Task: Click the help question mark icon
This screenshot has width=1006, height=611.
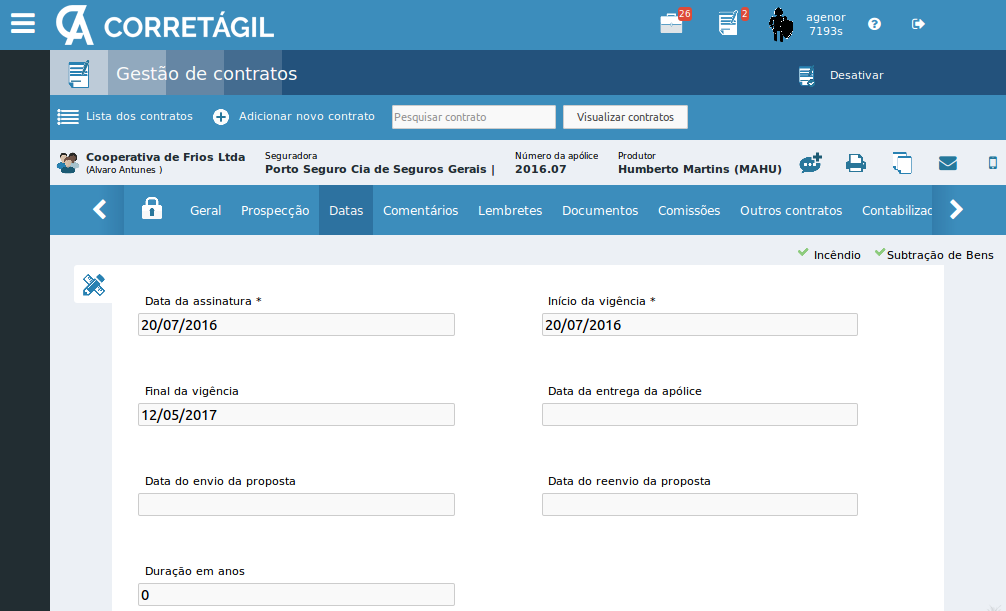Action: tap(874, 24)
